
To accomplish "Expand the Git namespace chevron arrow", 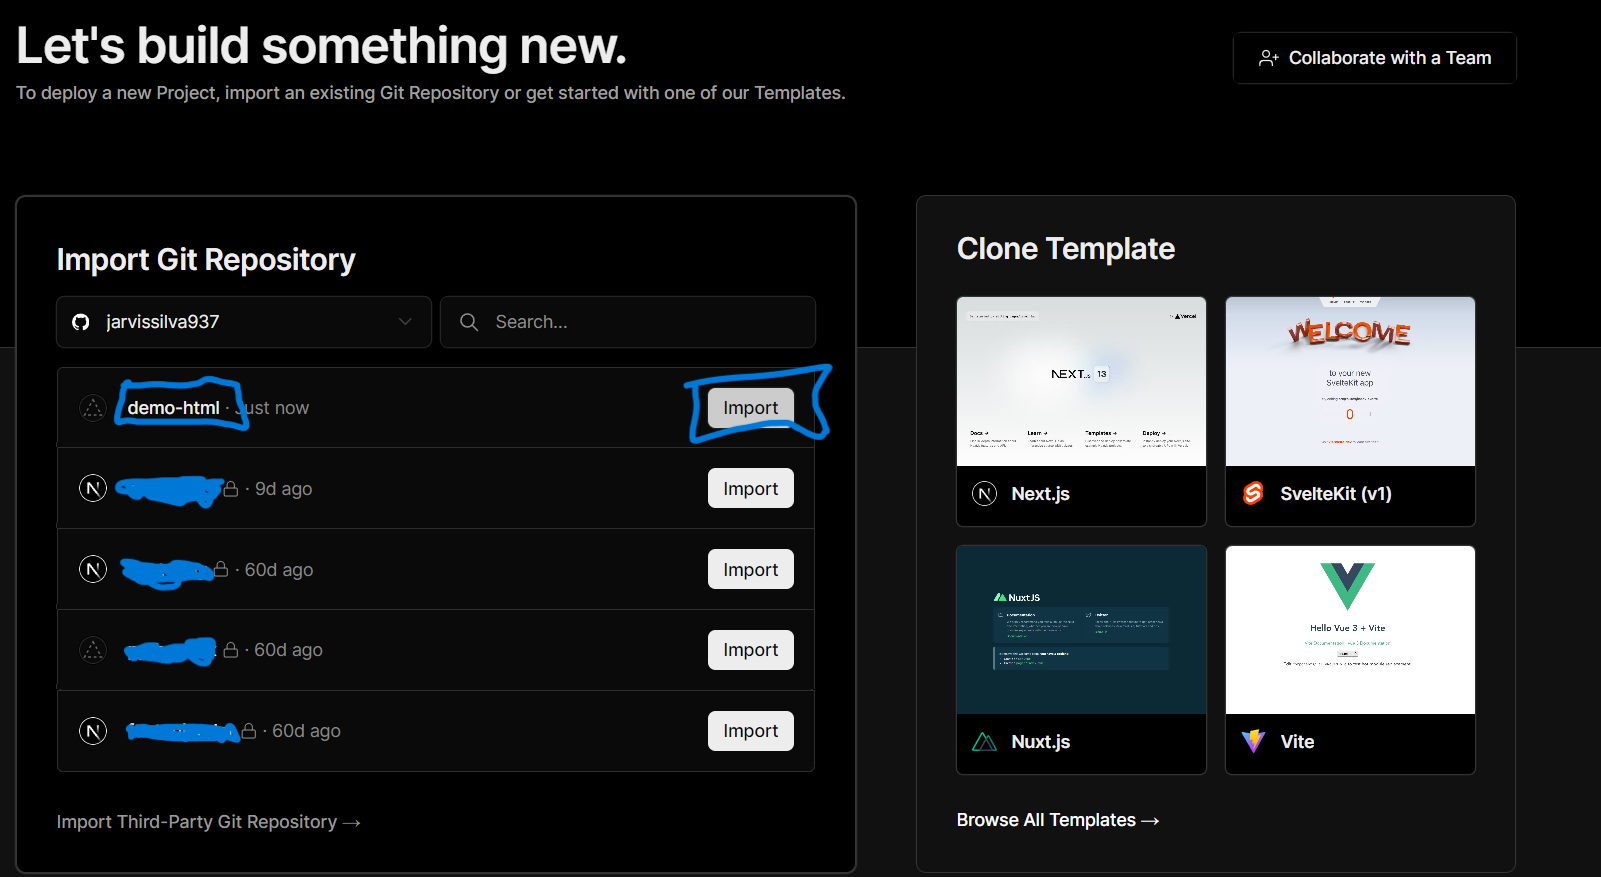I will click(x=405, y=322).
